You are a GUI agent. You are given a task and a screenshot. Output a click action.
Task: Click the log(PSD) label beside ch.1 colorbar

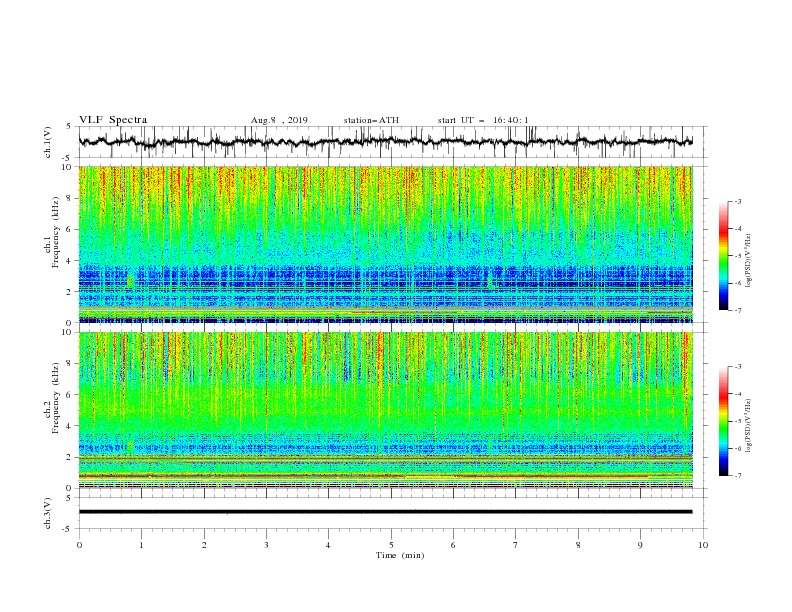(748, 261)
